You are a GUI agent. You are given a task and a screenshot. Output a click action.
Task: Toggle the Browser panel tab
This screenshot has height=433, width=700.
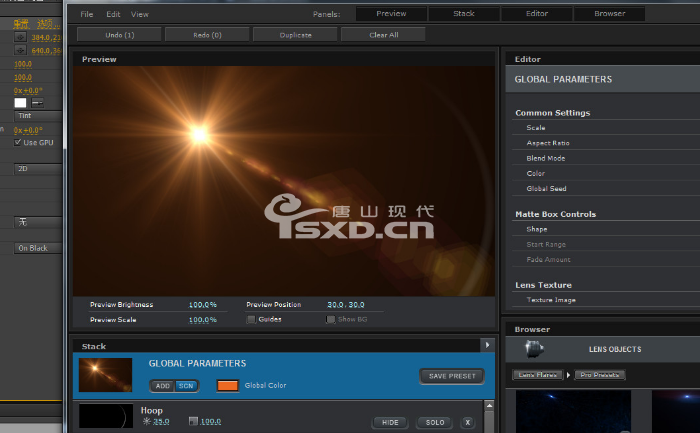point(609,13)
